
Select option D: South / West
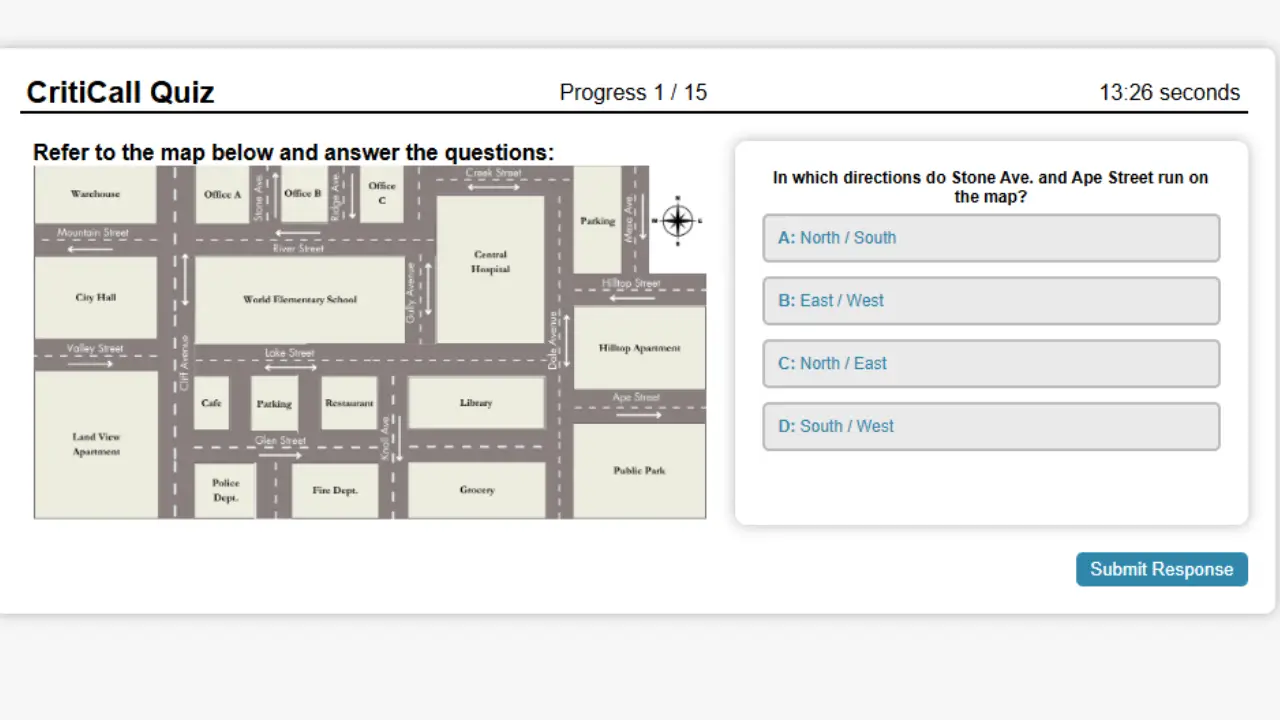(x=990, y=426)
